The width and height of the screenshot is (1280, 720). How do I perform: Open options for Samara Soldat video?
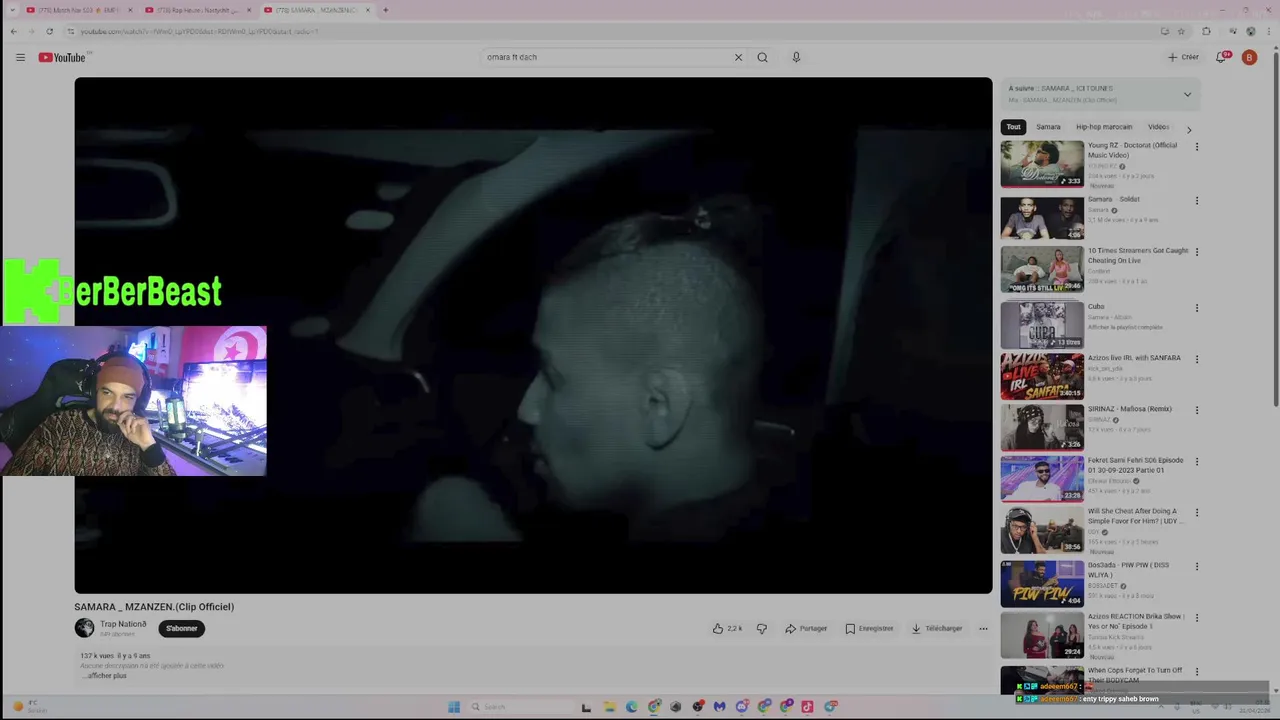tap(1196, 200)
